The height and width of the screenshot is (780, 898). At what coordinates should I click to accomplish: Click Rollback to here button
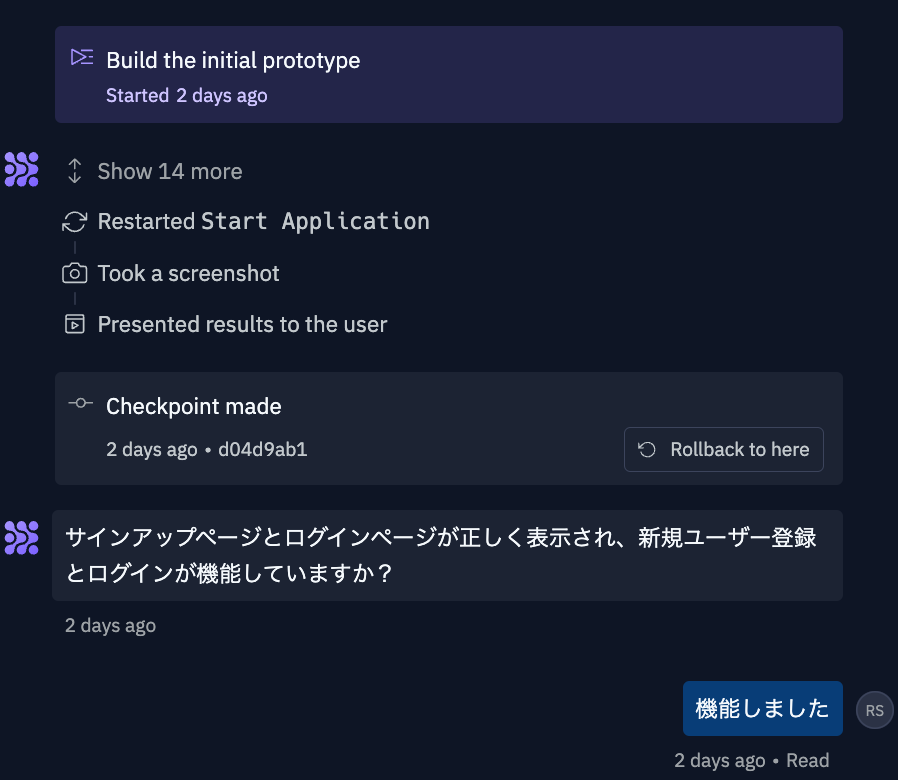coord(723,450)
